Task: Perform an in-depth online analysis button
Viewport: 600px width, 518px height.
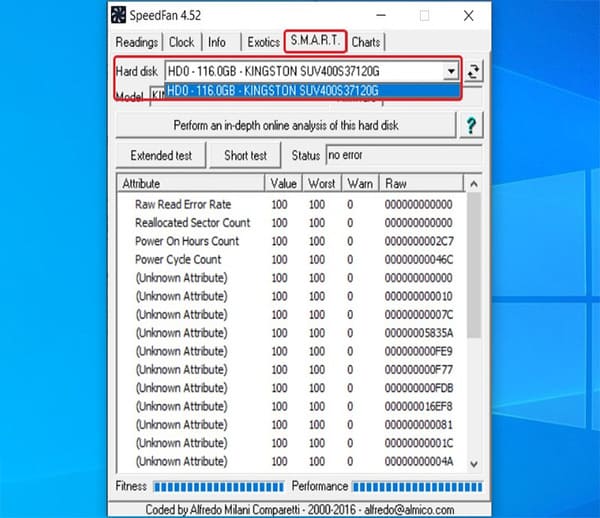Action: pos(286,125)
